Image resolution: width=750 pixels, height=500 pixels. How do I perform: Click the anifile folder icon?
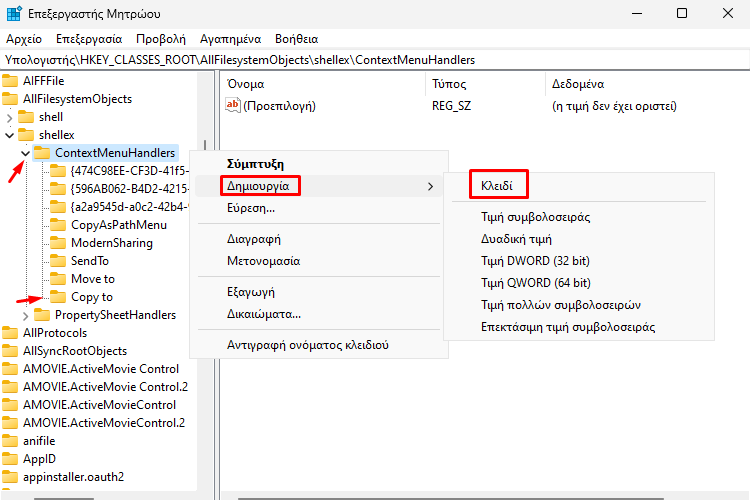[x=10, y=441]
